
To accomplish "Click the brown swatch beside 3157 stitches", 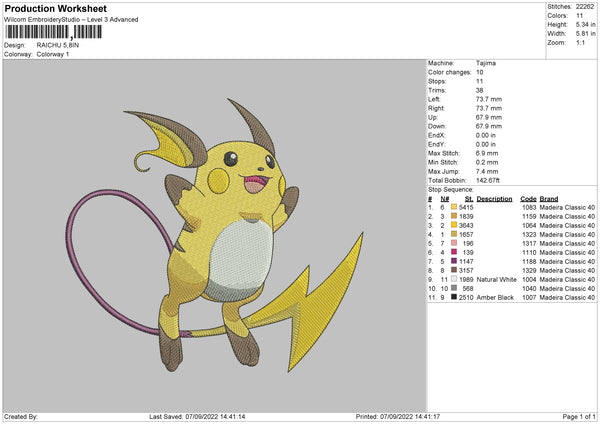I will click(454, 270).
